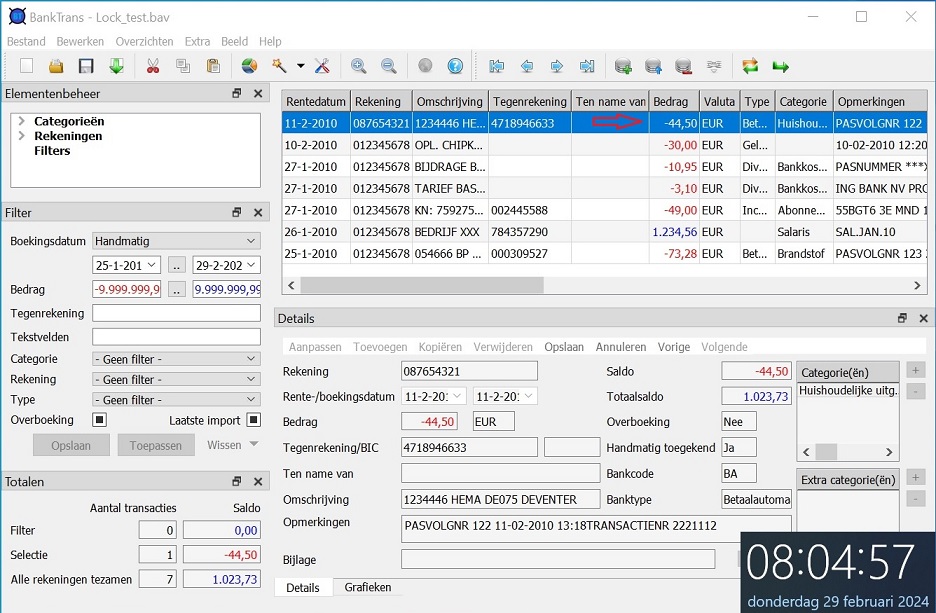Screen dimensions: 936x613
Task: Toggle the Laatste import checkbox
Action: 253,420
